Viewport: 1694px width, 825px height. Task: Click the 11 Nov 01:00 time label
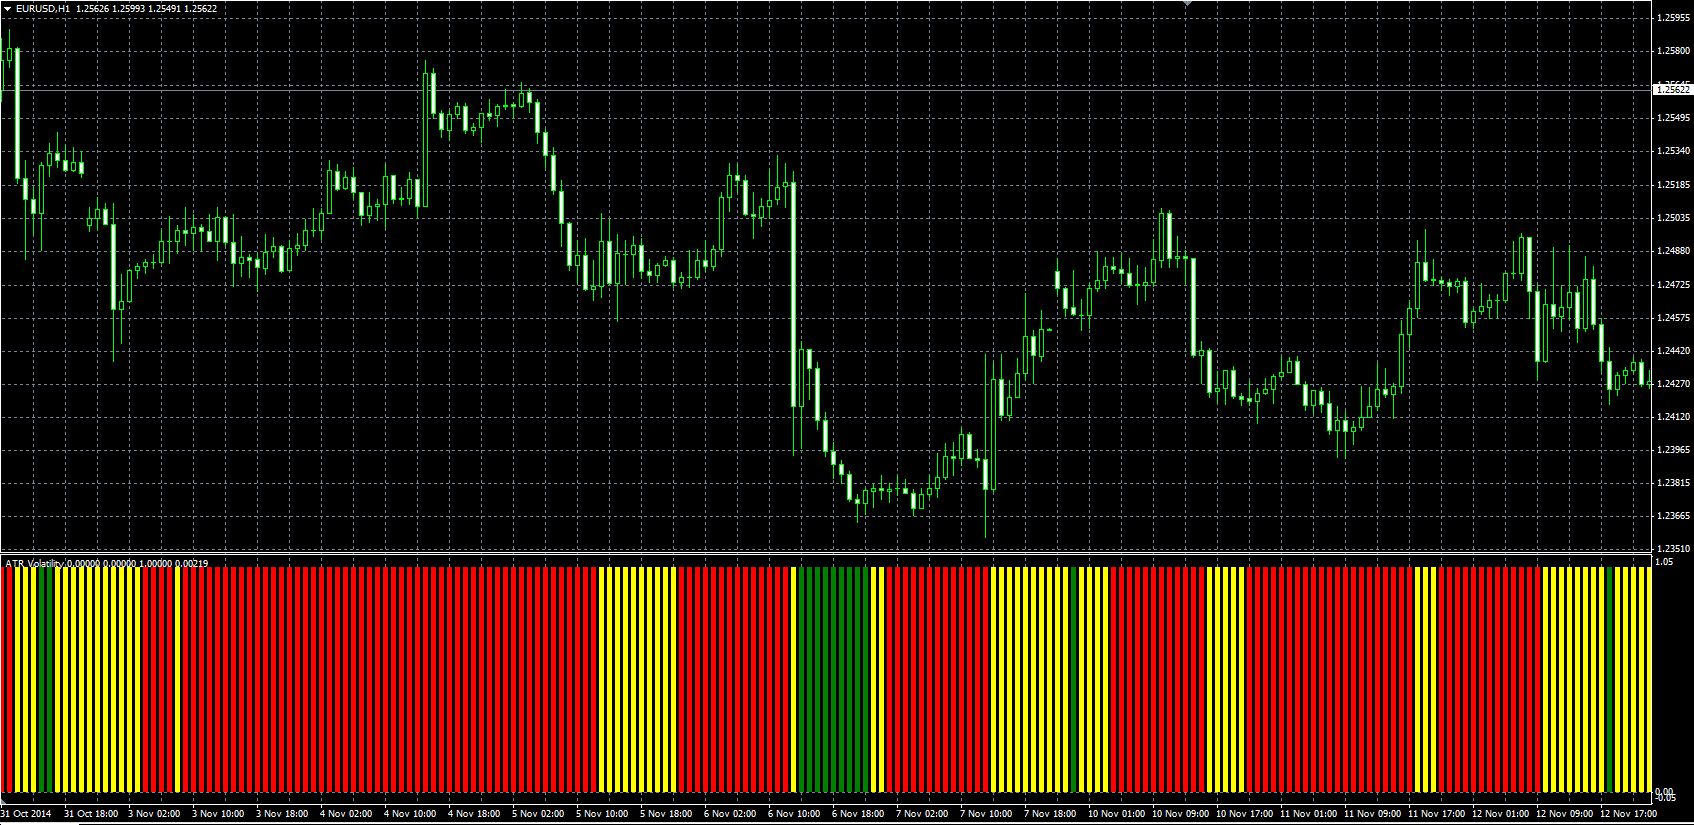[1309, 814]
